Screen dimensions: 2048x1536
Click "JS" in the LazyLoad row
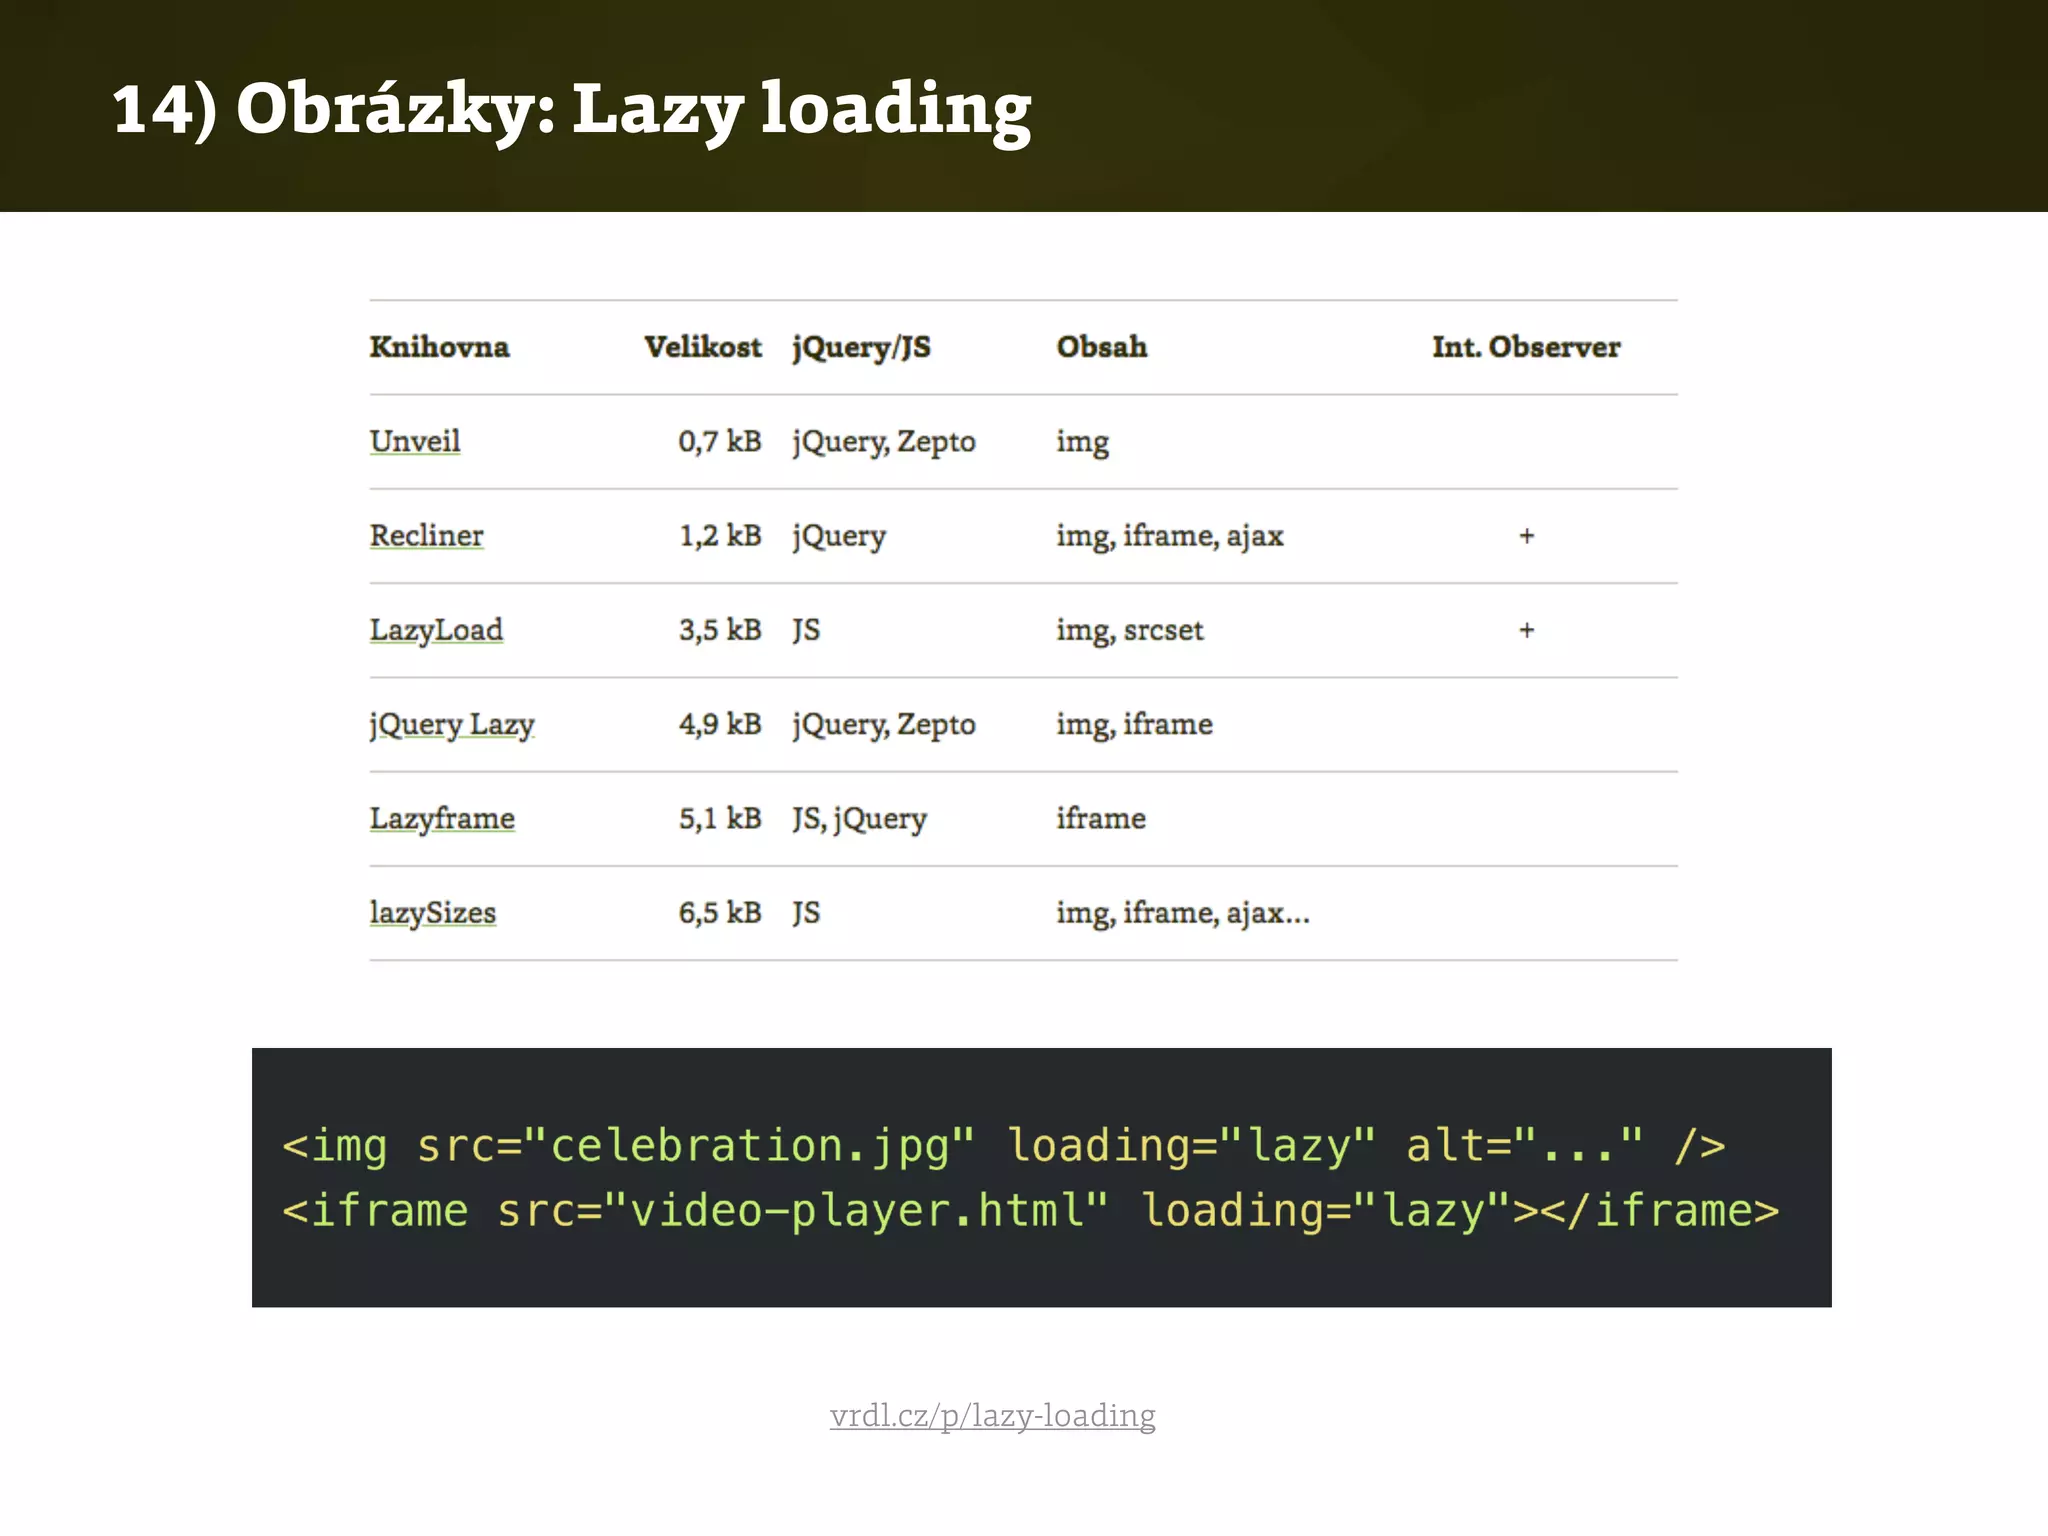[x=806, y=630]
